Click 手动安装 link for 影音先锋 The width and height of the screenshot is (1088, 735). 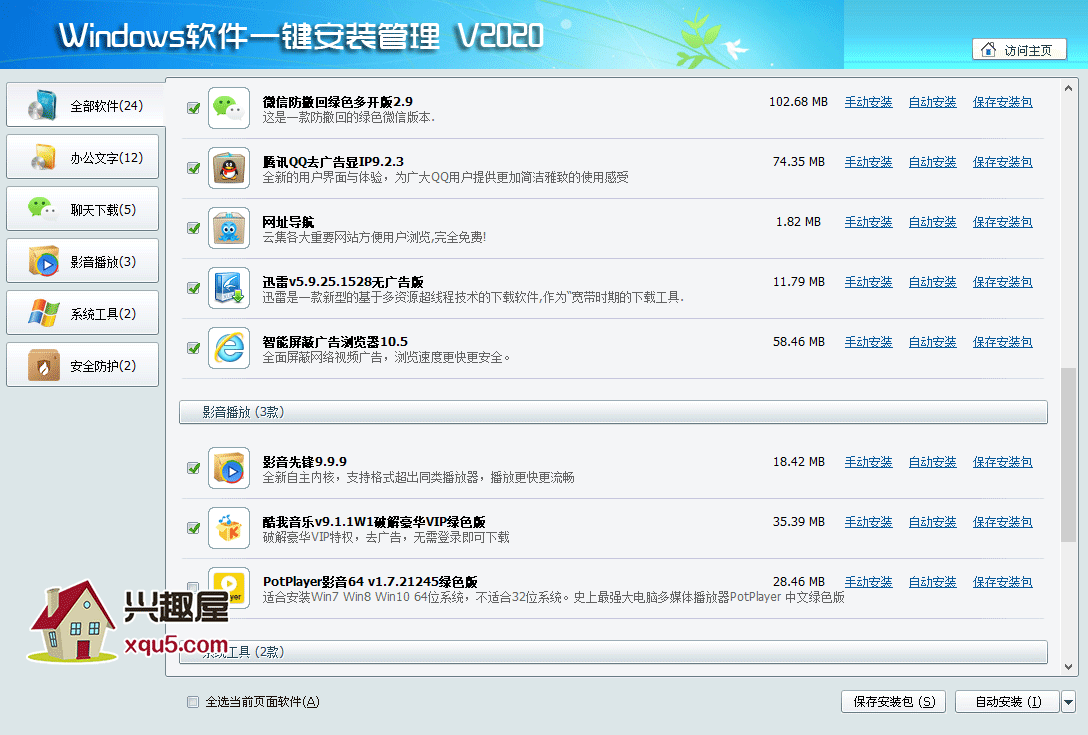point(868,462)
